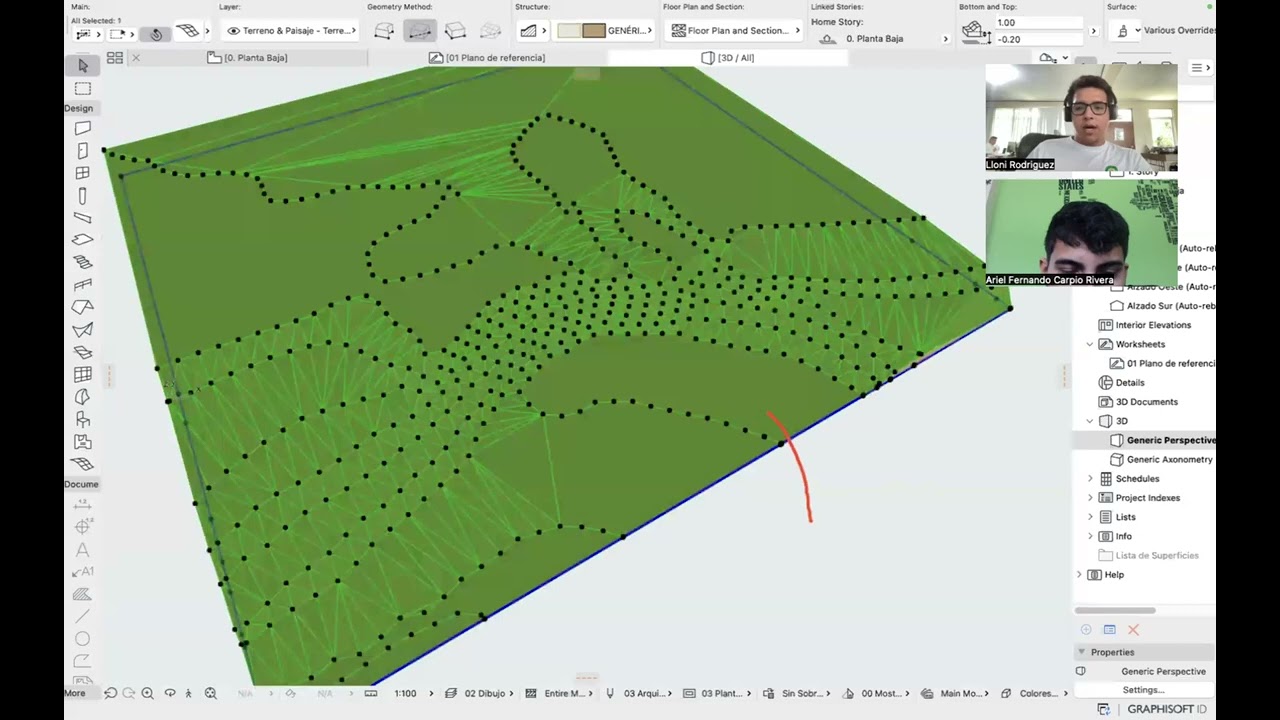
Task: Select the Label tool
Action: (x=83, y=572)
